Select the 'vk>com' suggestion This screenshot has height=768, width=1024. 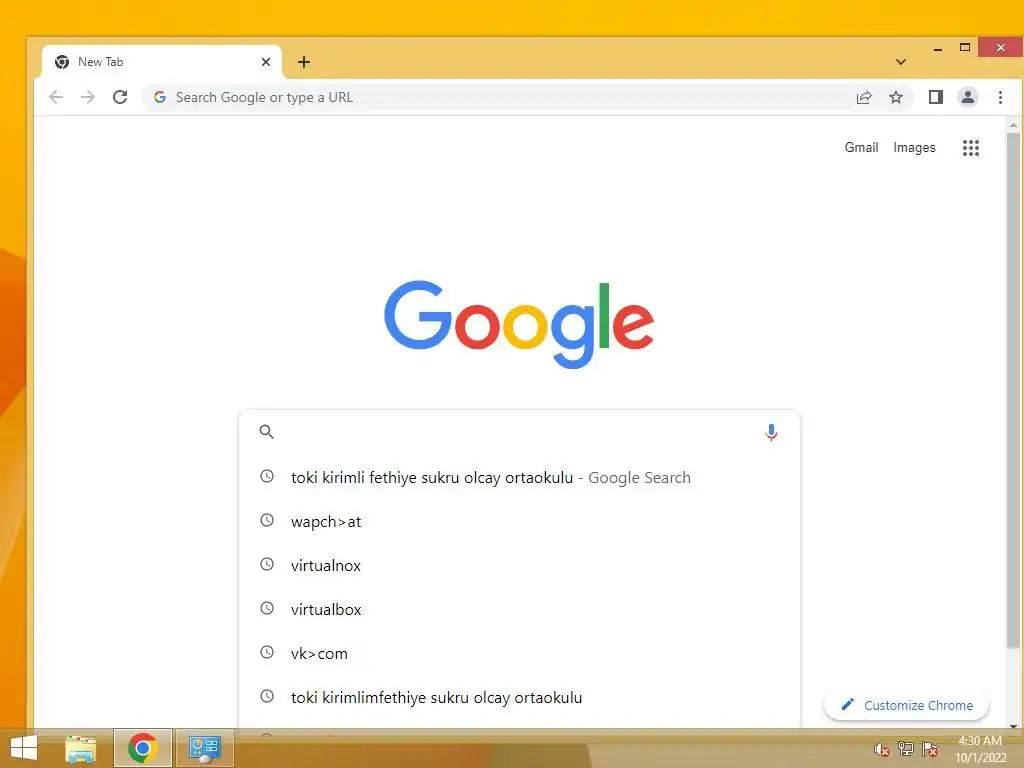[x=519, y=653]
